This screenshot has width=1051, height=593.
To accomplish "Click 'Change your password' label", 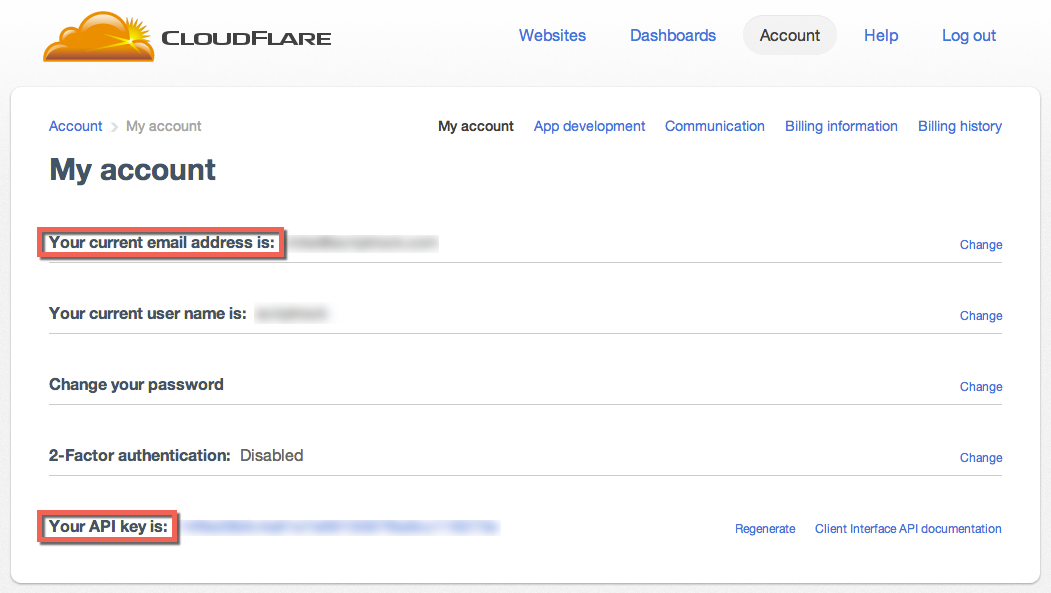I will click(x=136, y=385).
